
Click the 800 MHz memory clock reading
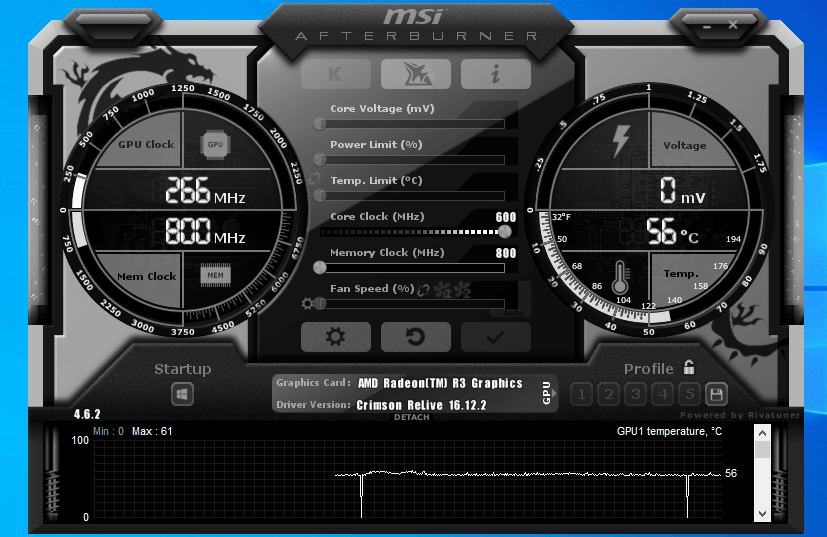[205, 231]
